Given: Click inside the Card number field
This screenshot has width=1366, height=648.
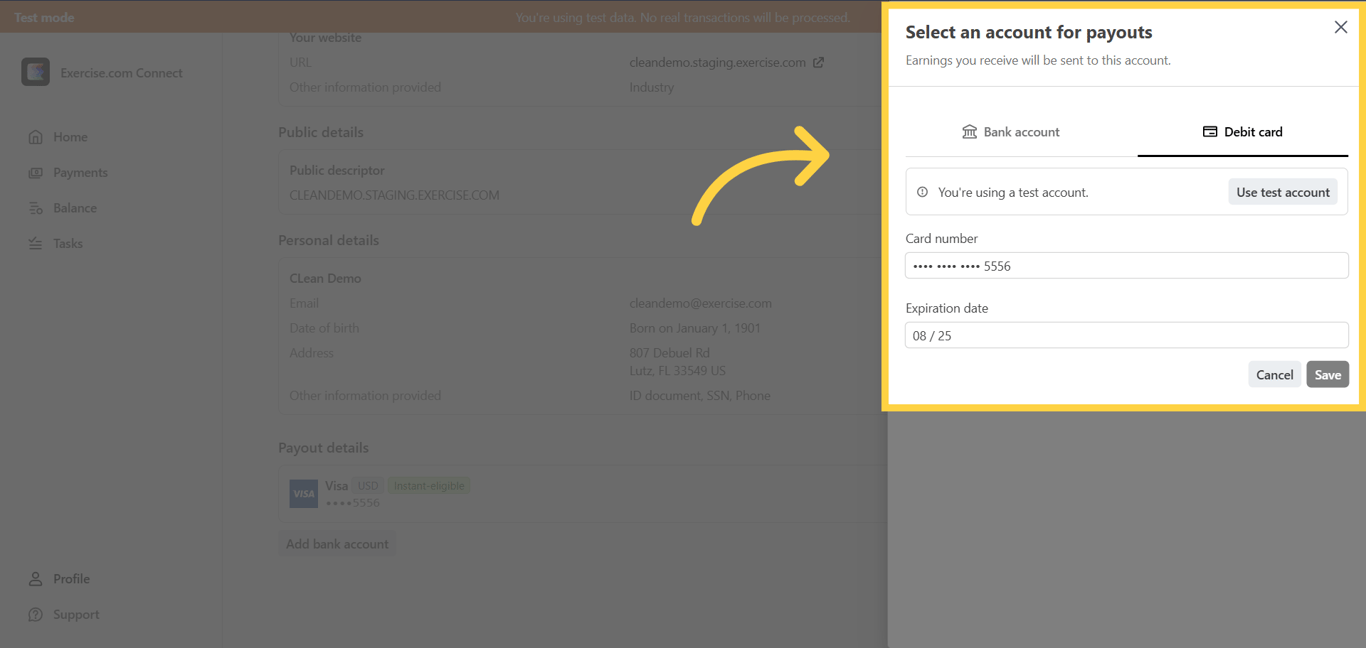Looking at the screenshot, I should coord(1126,265).
